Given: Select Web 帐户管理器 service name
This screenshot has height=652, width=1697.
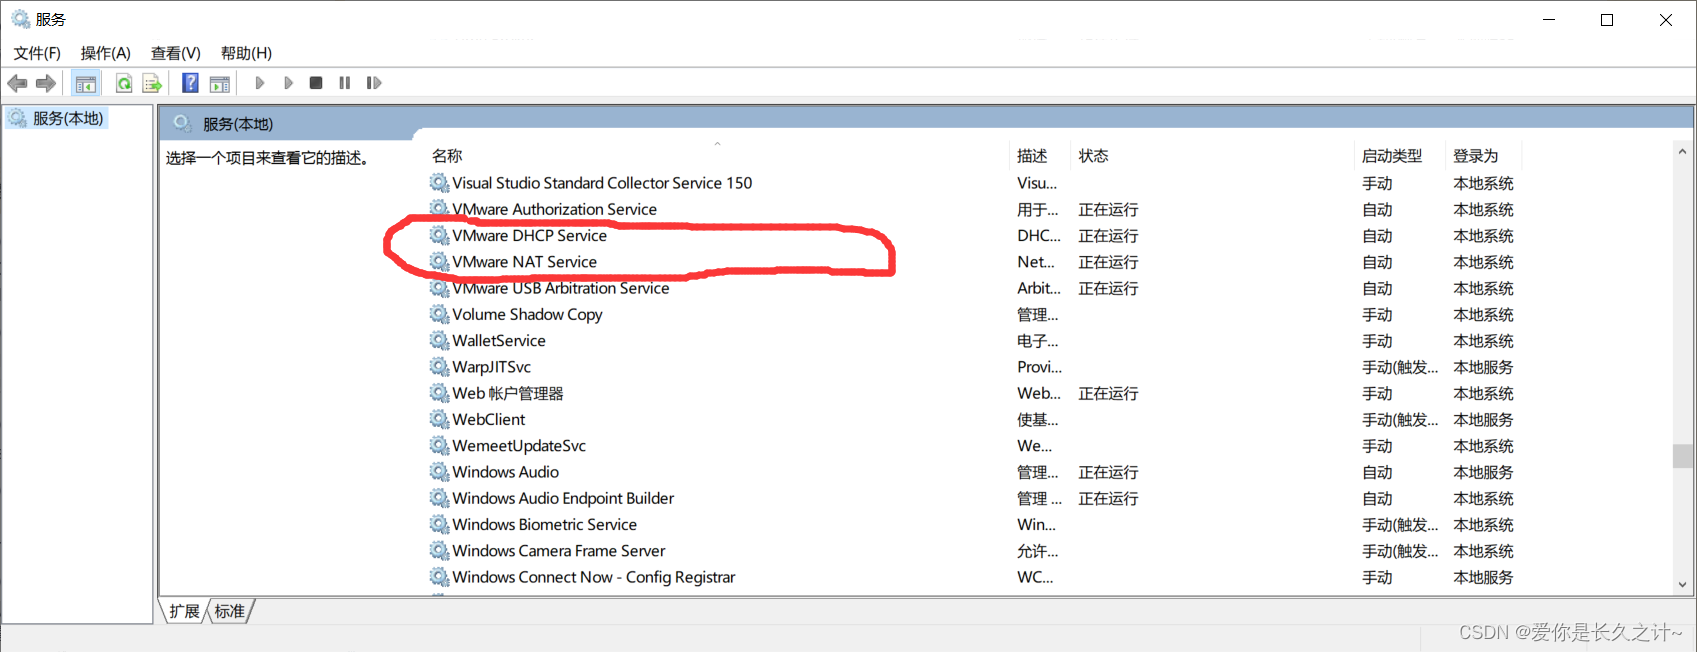Looking at the screenshot, I should [508, 393].
